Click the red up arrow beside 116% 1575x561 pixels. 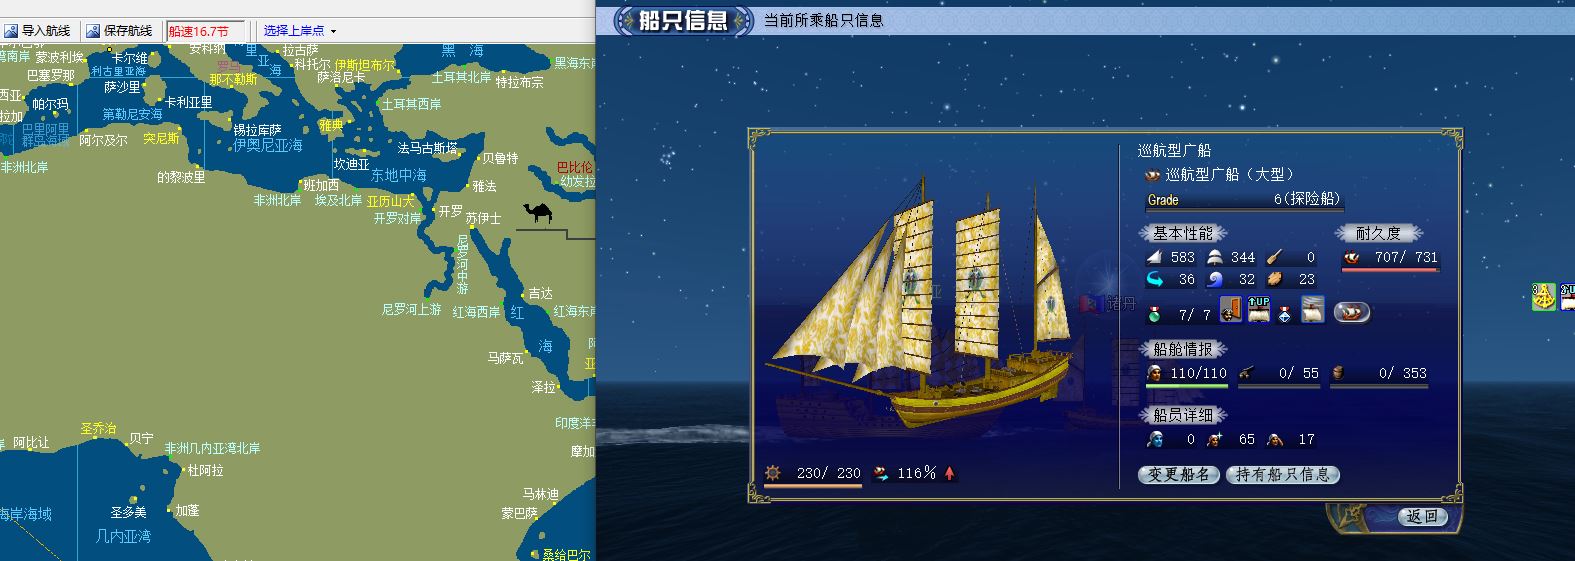pos(949,473)
